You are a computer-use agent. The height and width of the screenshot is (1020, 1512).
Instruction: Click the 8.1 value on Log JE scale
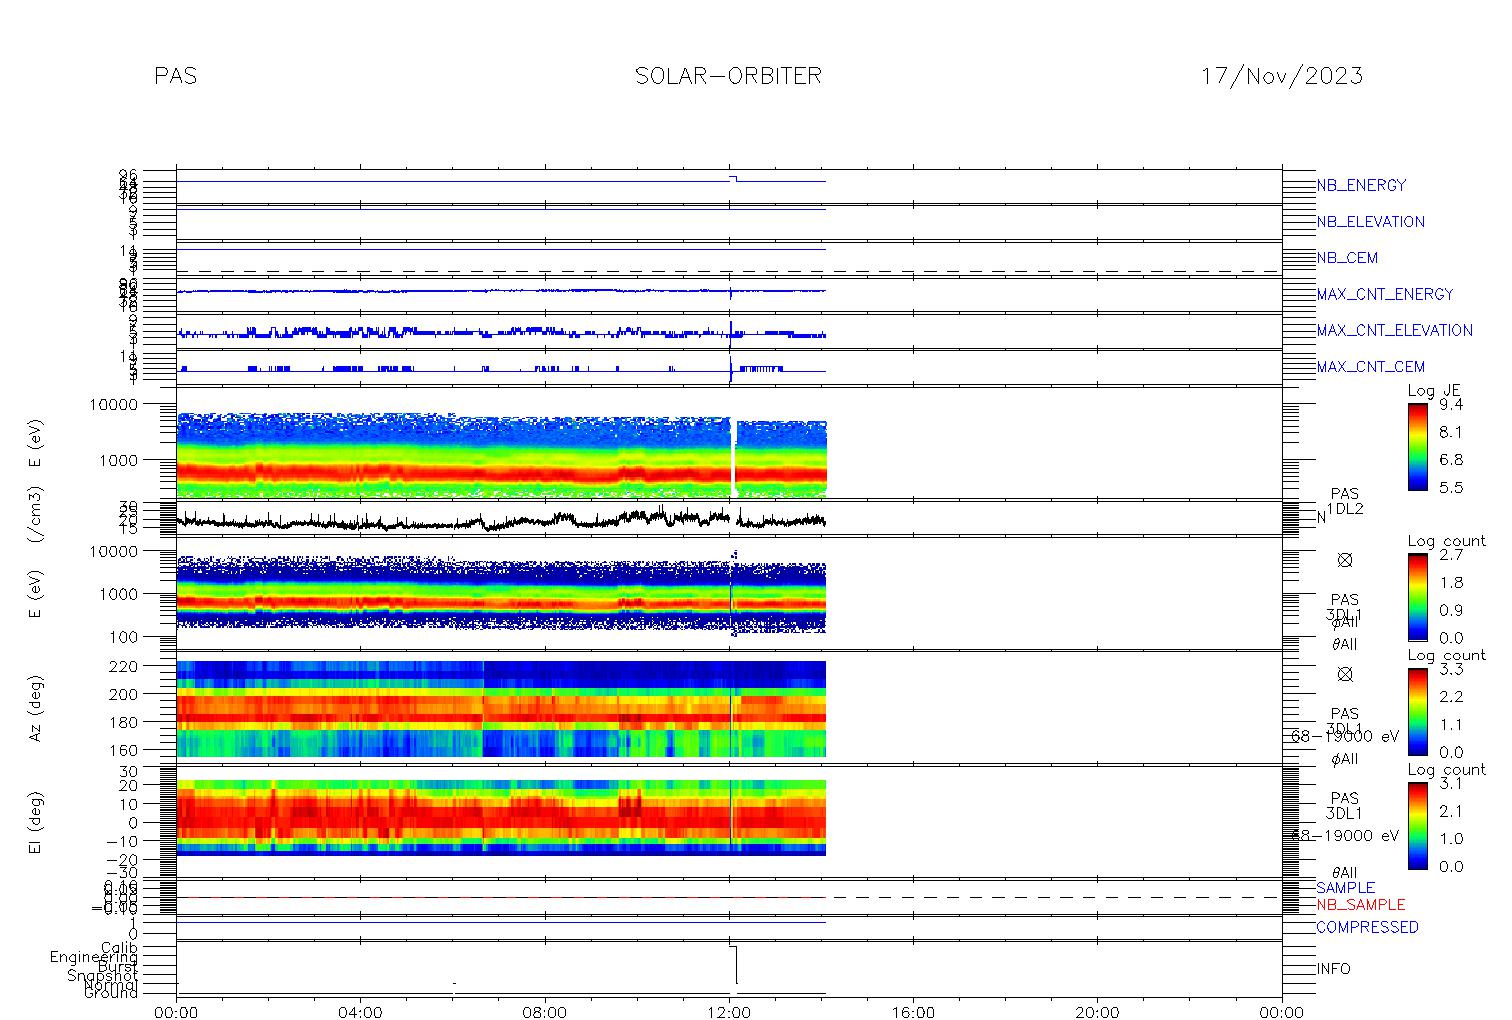point(1451,432)
